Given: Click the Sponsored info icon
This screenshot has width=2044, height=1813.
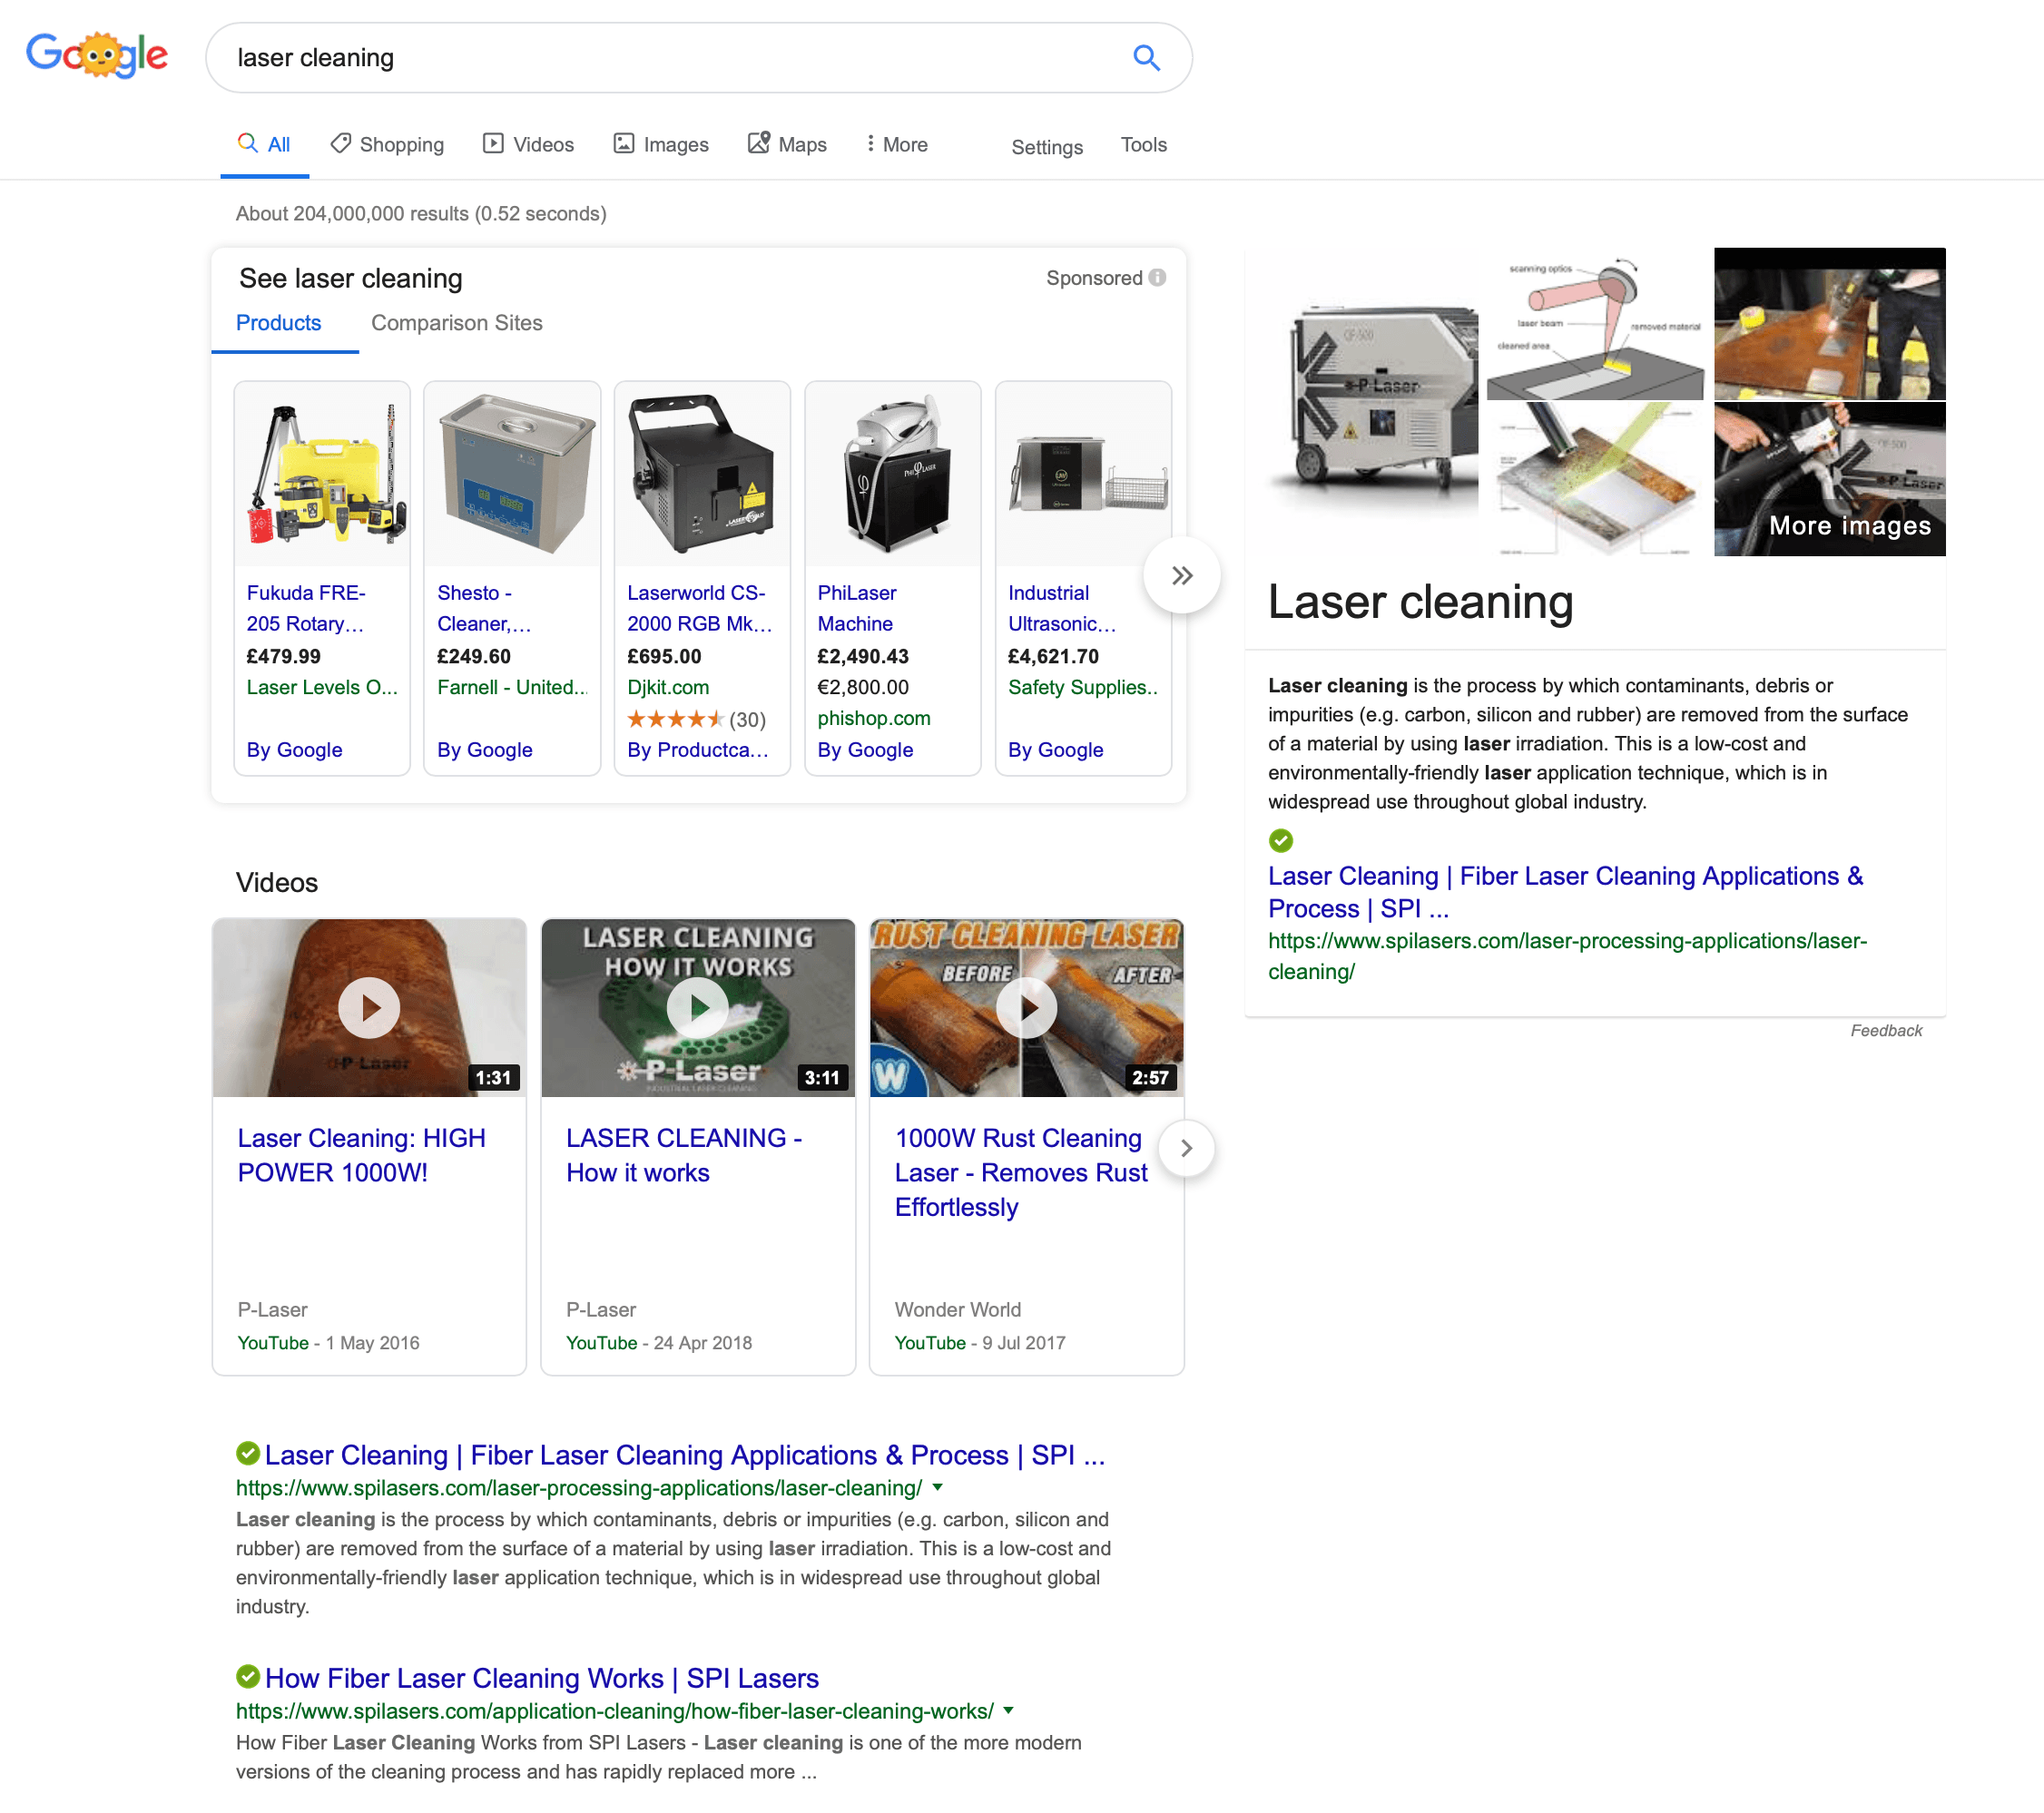Looking at the screenshot, I should tap(1158, 278).
